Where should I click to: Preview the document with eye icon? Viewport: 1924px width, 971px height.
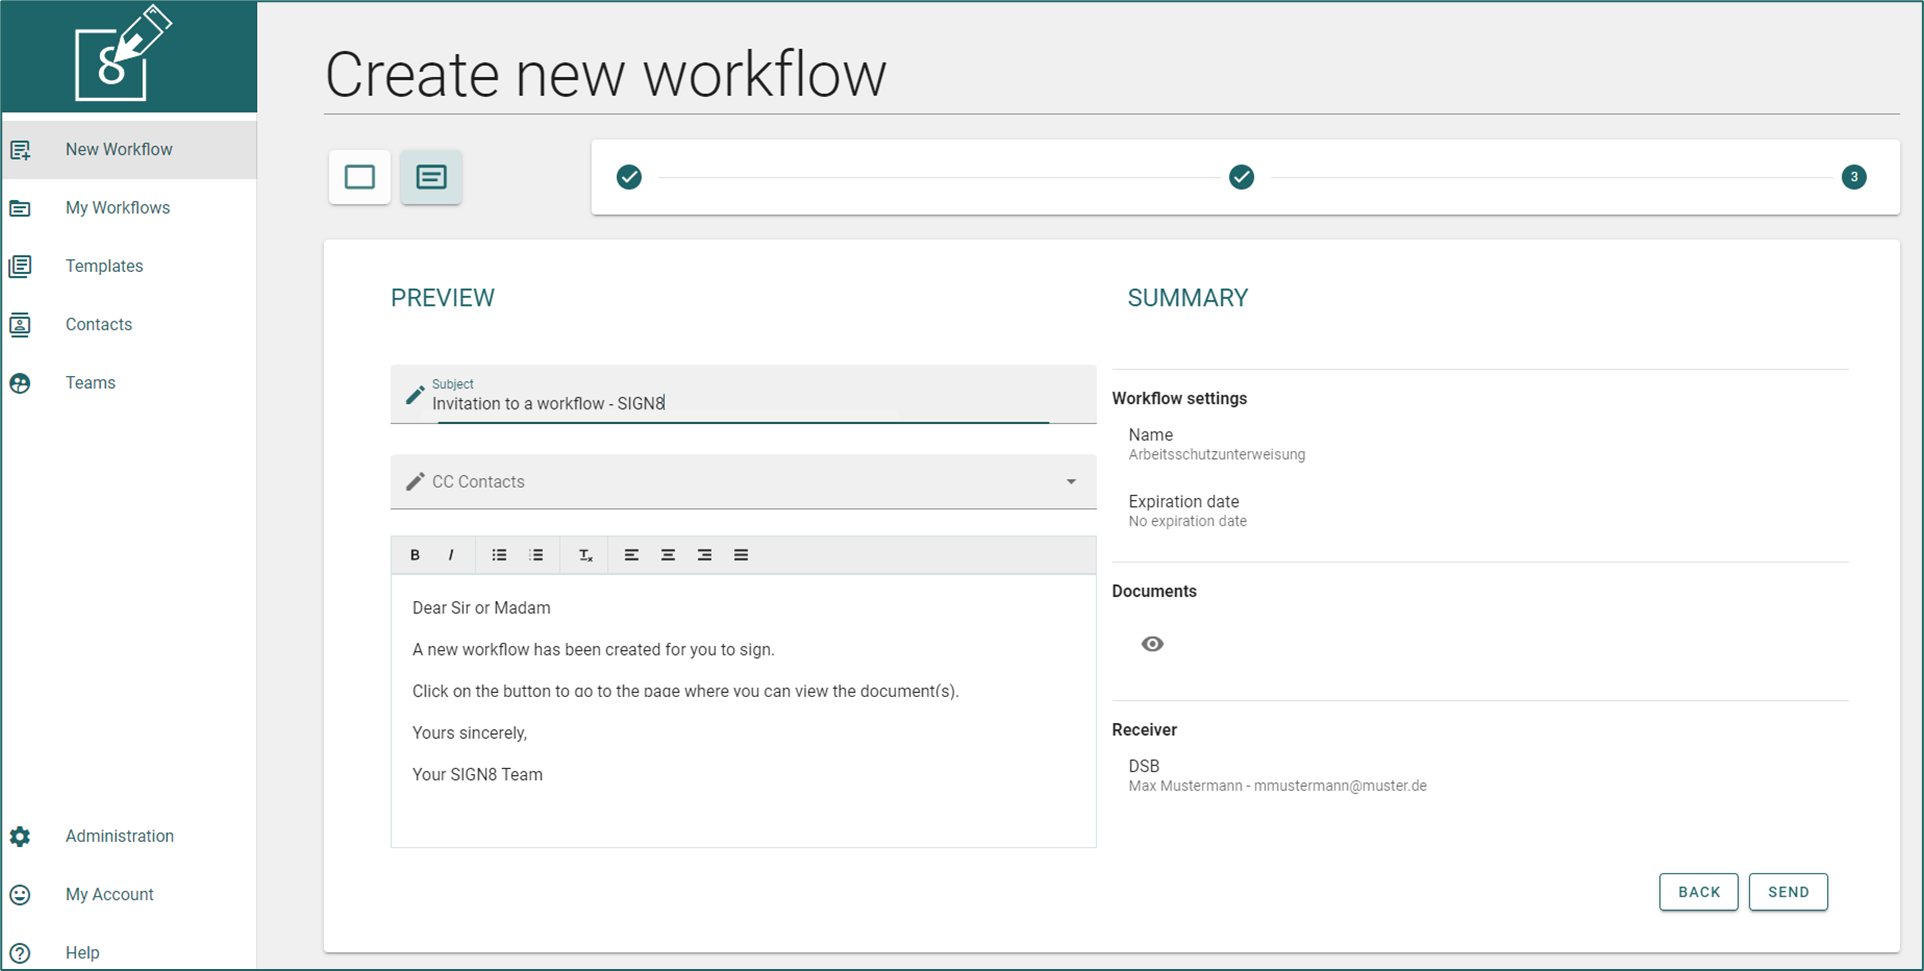pos(1152,644)
